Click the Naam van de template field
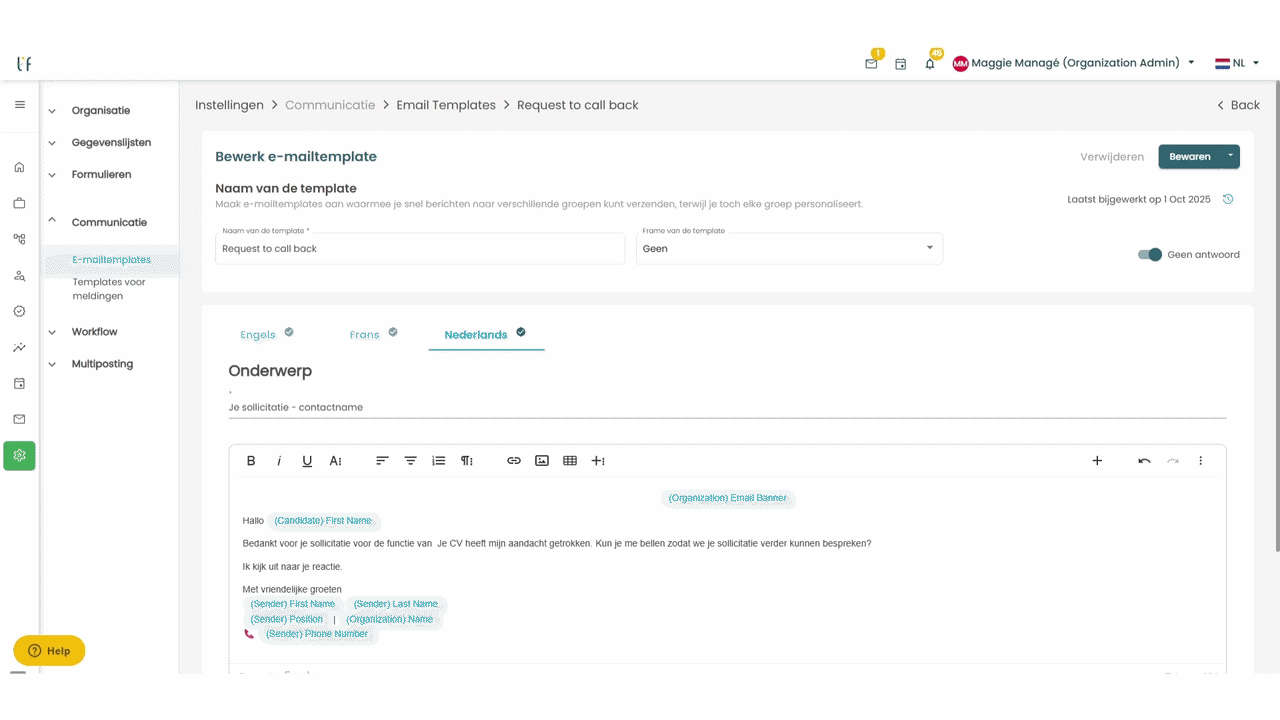Image resolution: width=1280 pixels, height=720 pixels. pos(420,248)
